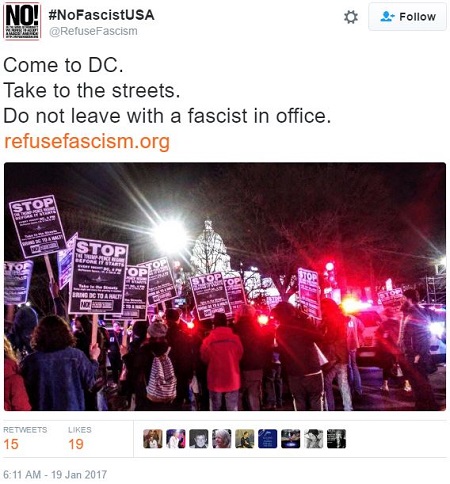Image resolution: width=450 pixels, height=484 pixels.
Task: Click the NO! profile avatar
Action: pyautogui.click(x=21, y=21)
